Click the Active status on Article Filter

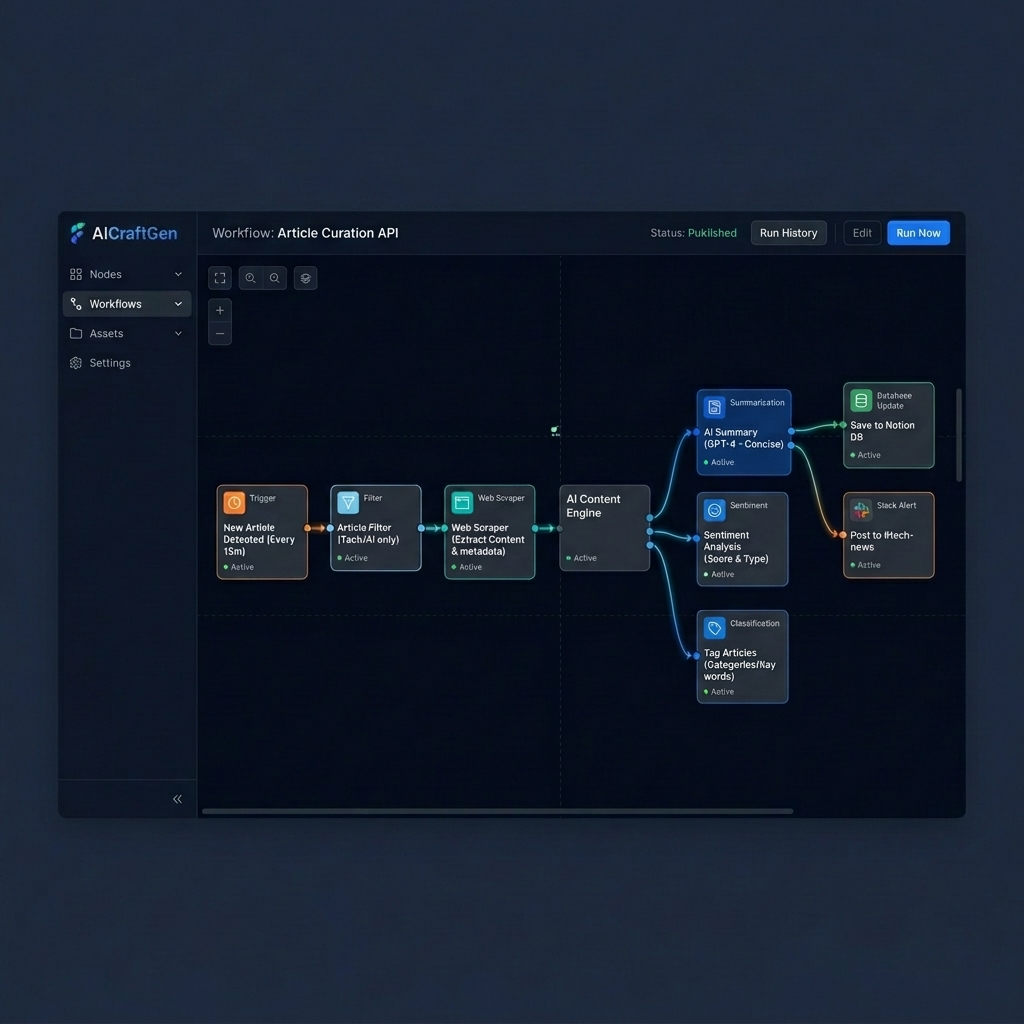click(353, 558)
